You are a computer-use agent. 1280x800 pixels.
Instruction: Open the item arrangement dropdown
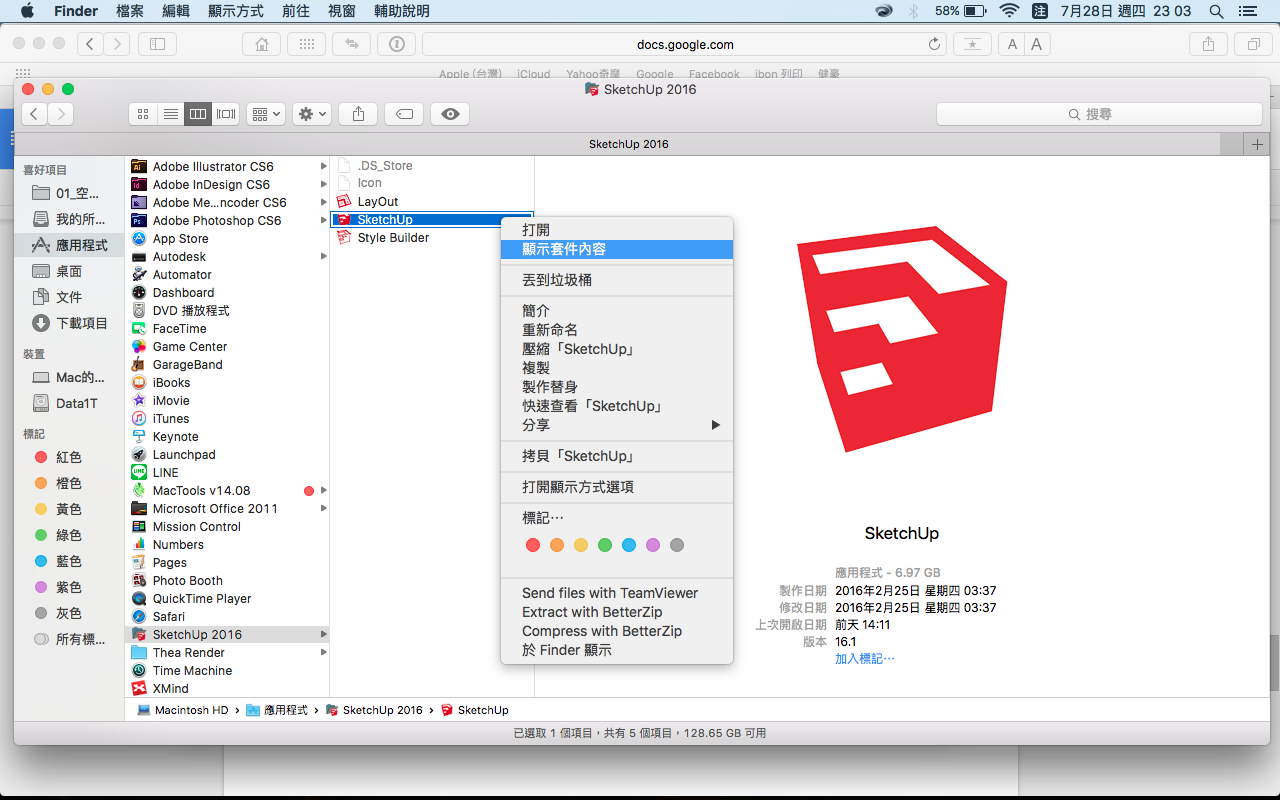(266, 114)
